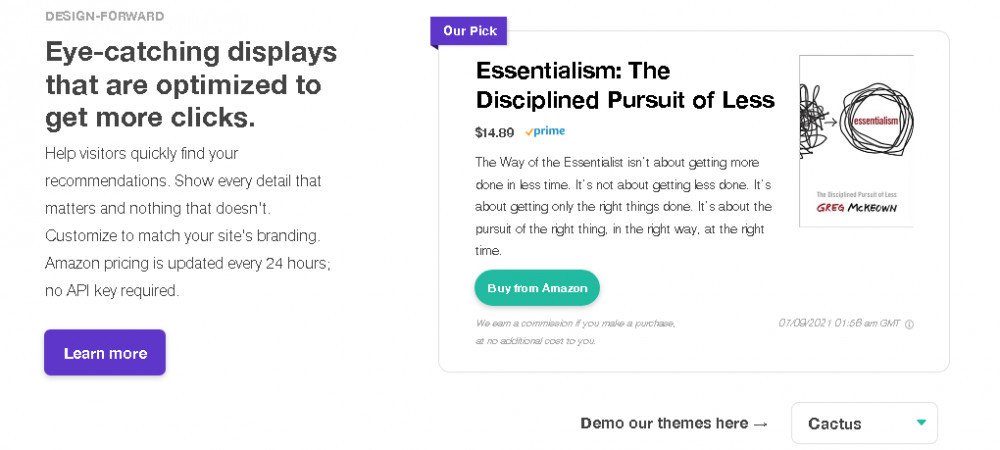Viewport: 1000px width, 450px height.
Task: Click the 07/09/2021 price update timestamp
Action: pos(838,323)
